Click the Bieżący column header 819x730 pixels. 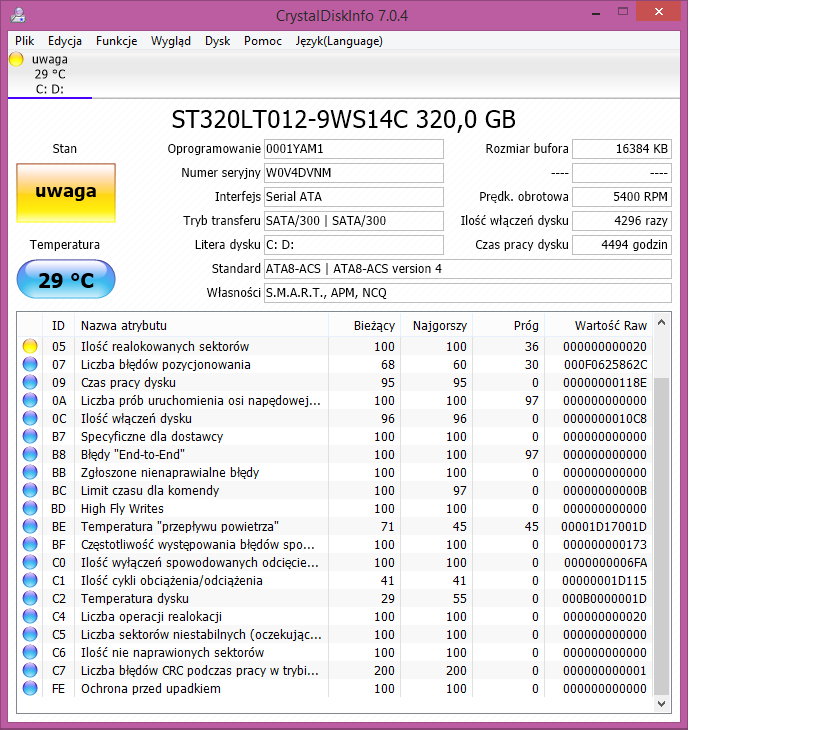[365, 326]
